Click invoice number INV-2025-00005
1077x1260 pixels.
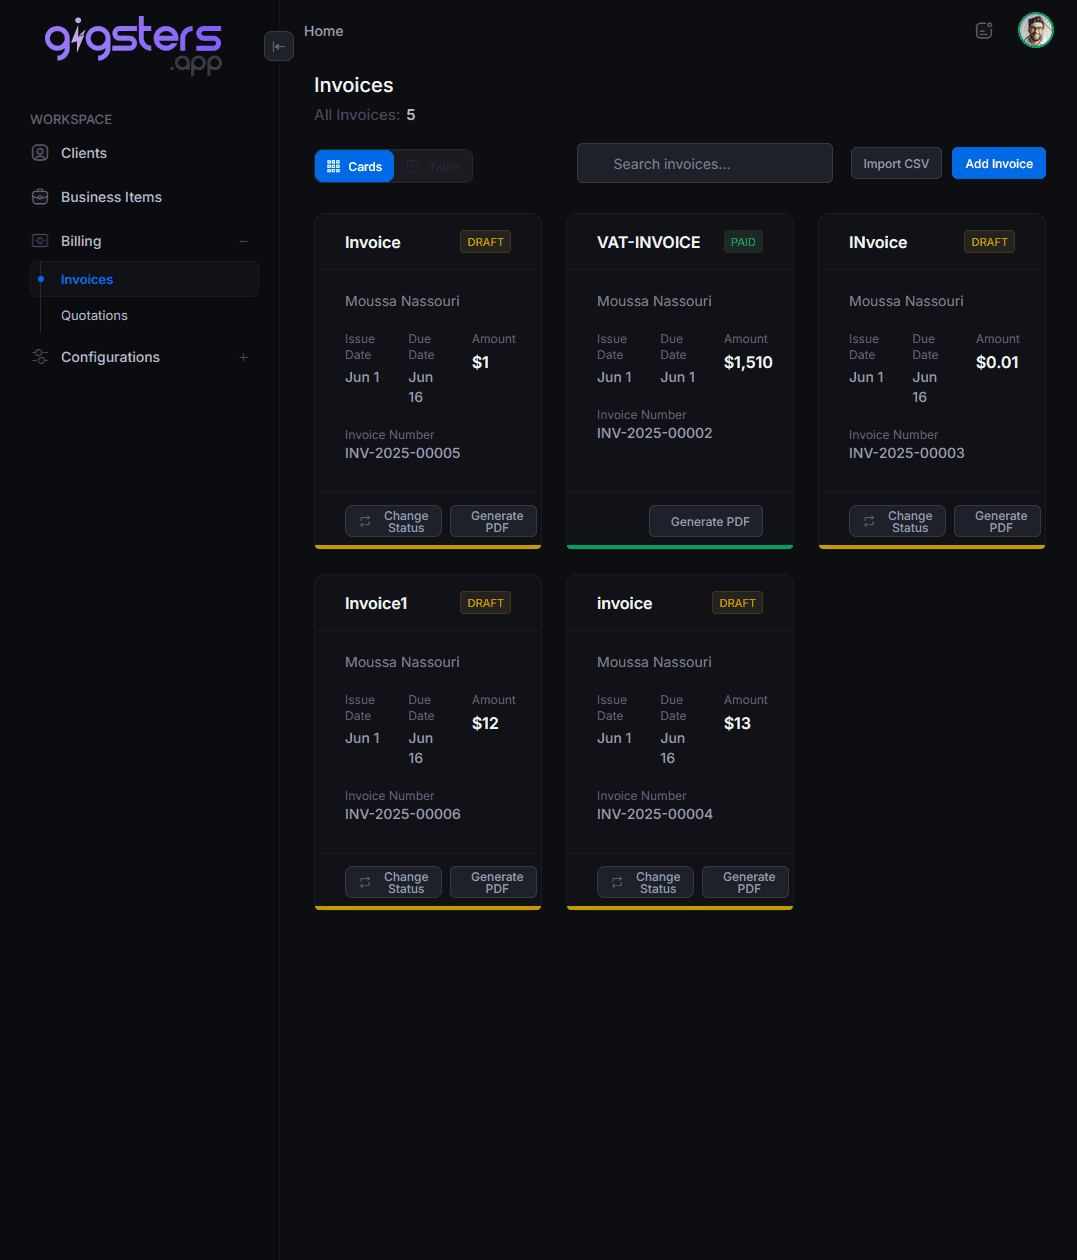point(402,453)
